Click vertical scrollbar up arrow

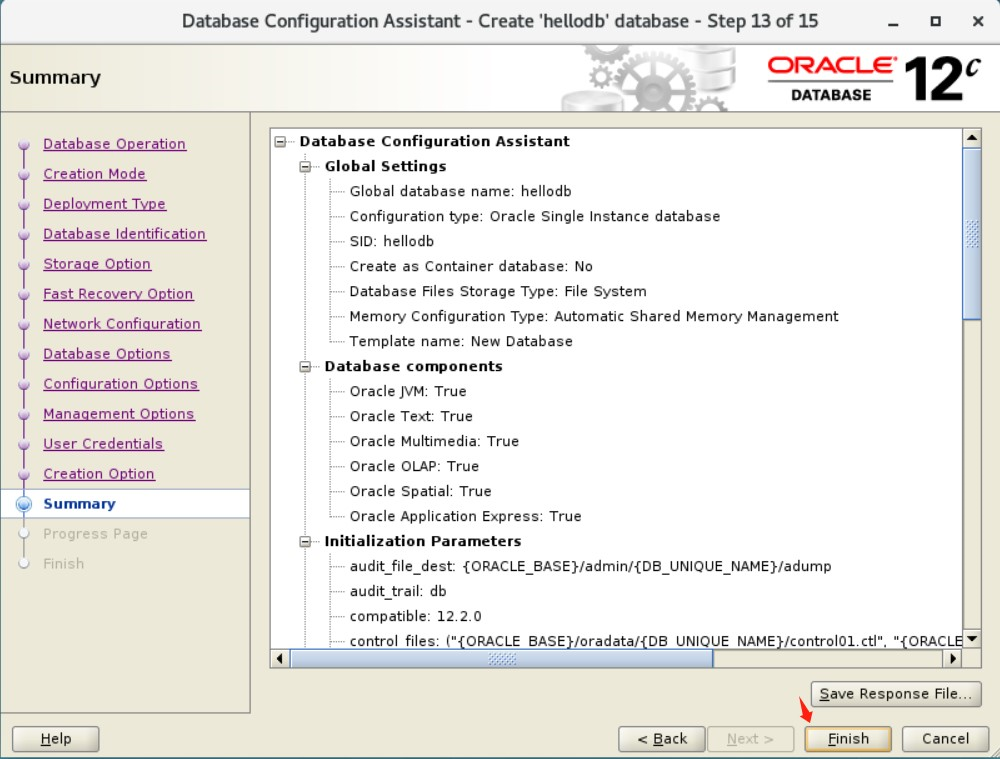[x=971, y=138]
